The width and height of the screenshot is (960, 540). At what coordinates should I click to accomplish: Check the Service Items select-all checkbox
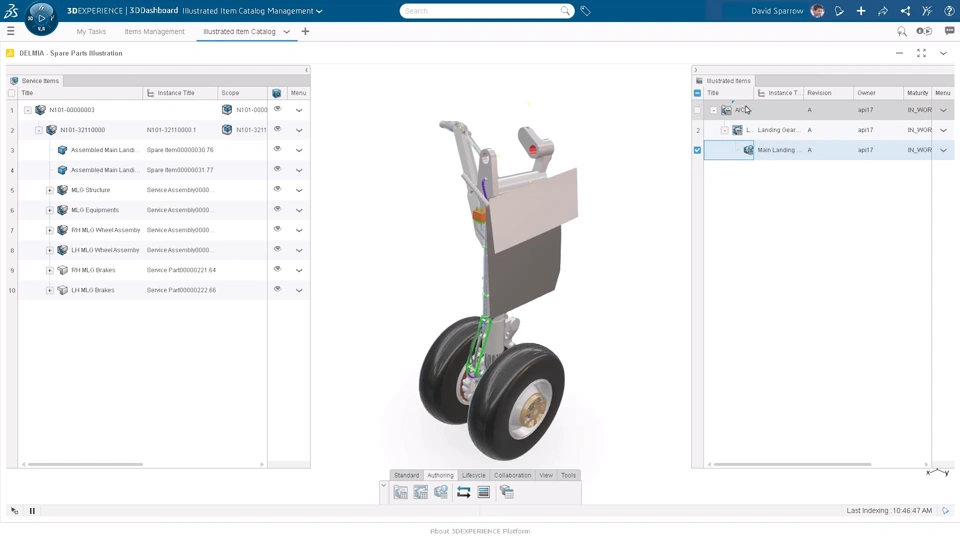click(12, 93)
